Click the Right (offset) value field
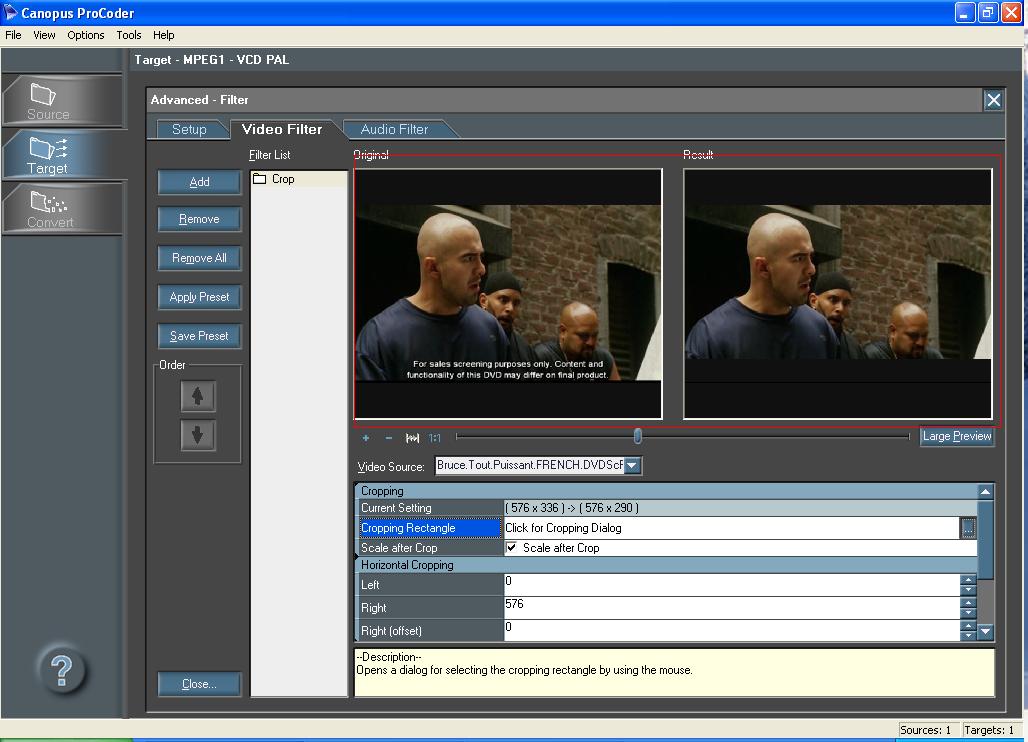 [732, 631]
